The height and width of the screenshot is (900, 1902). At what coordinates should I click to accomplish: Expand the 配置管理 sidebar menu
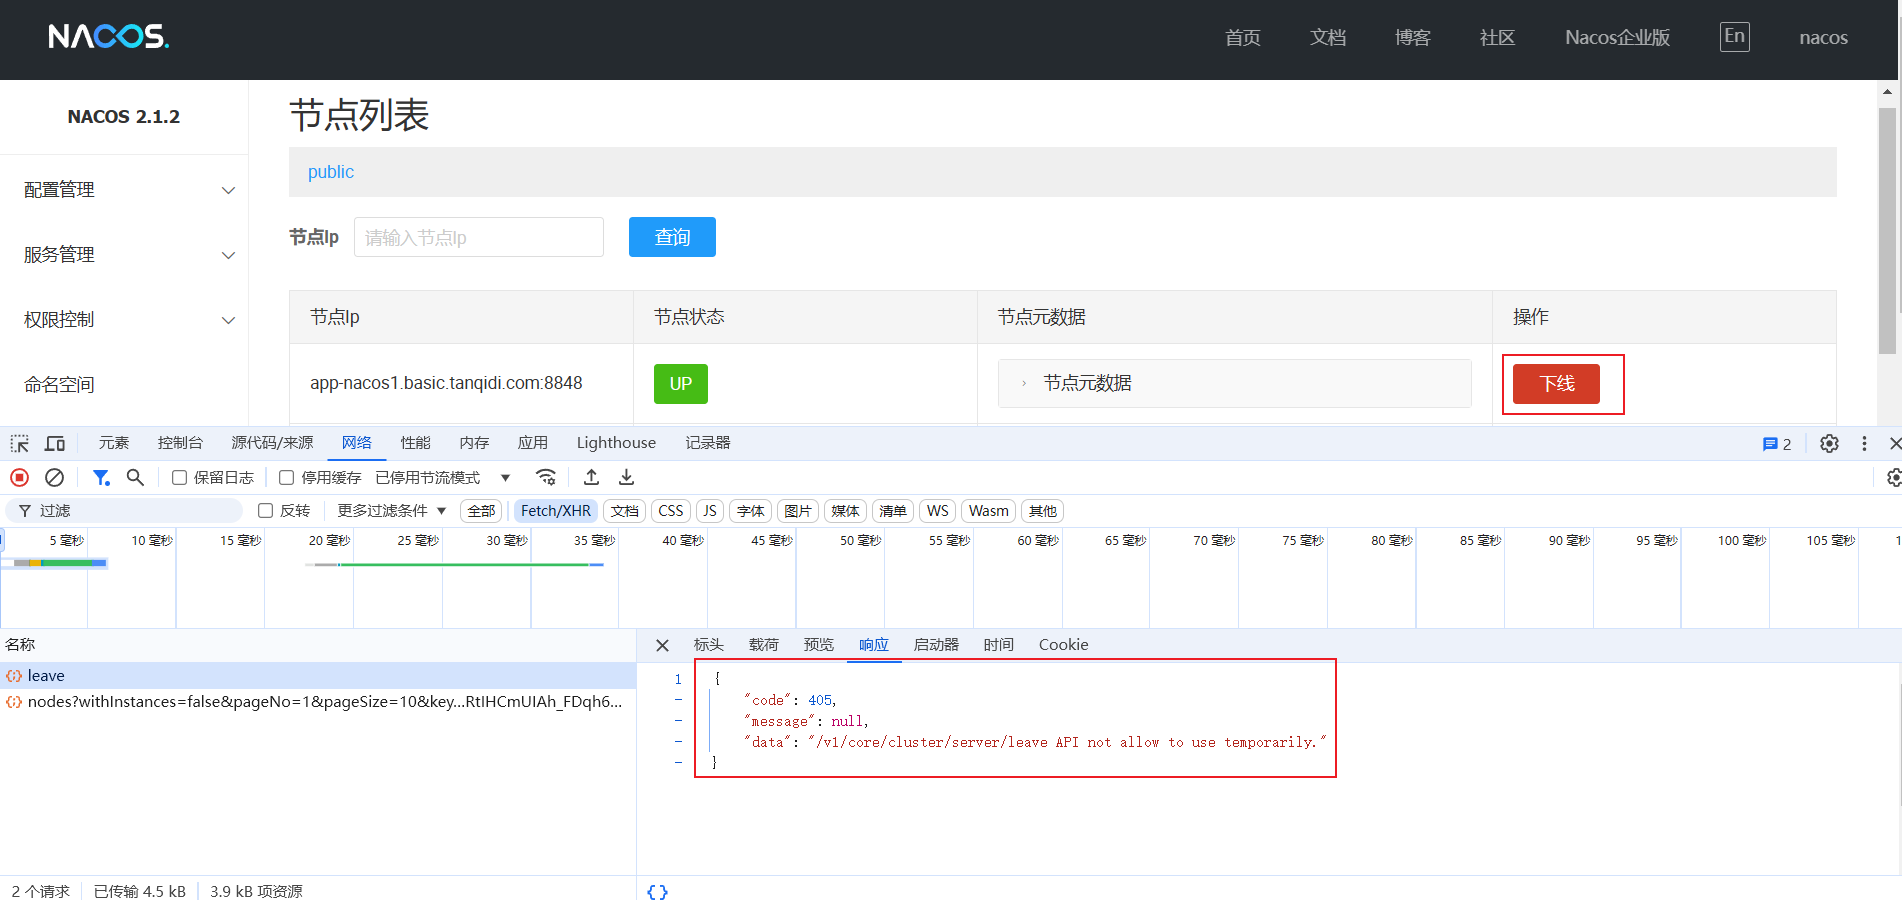[x=124, y=190]
